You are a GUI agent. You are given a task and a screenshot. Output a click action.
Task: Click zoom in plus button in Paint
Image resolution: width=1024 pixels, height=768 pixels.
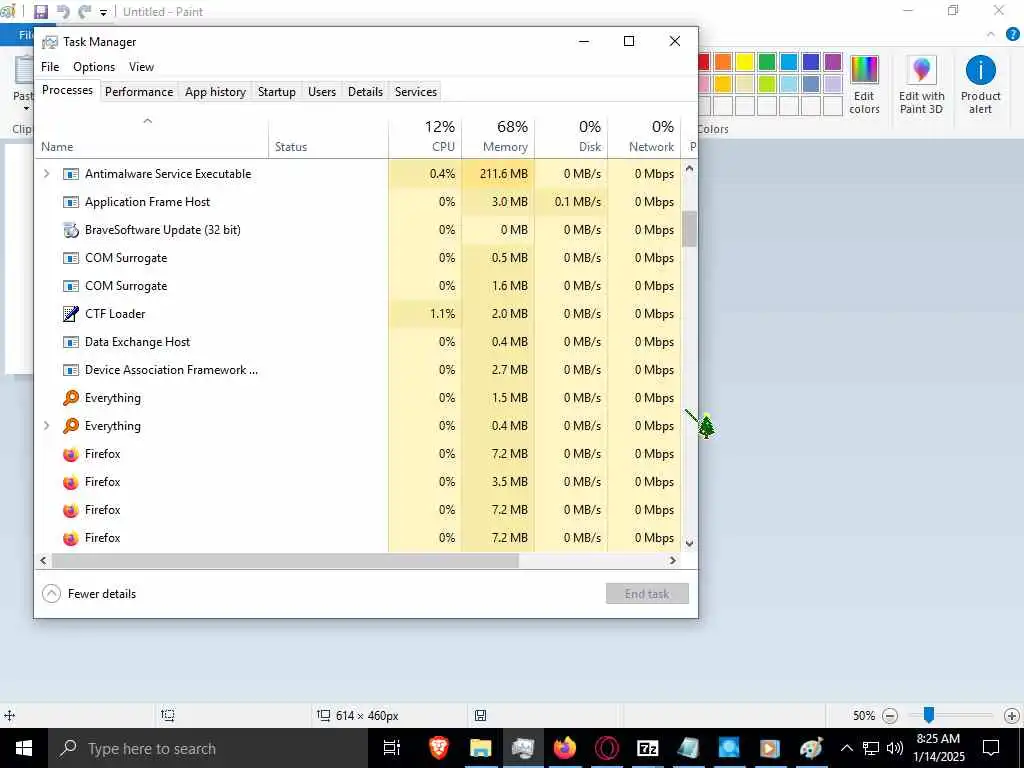pos(1012,716)
